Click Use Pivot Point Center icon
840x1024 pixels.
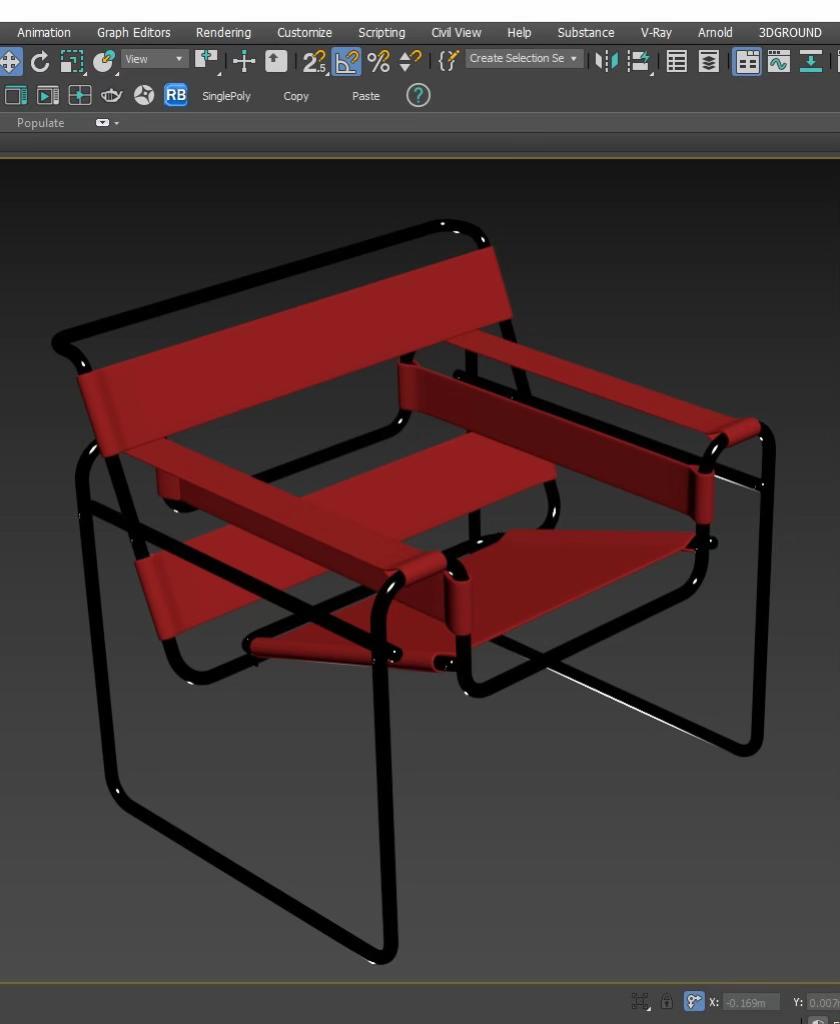click(207, 62)
